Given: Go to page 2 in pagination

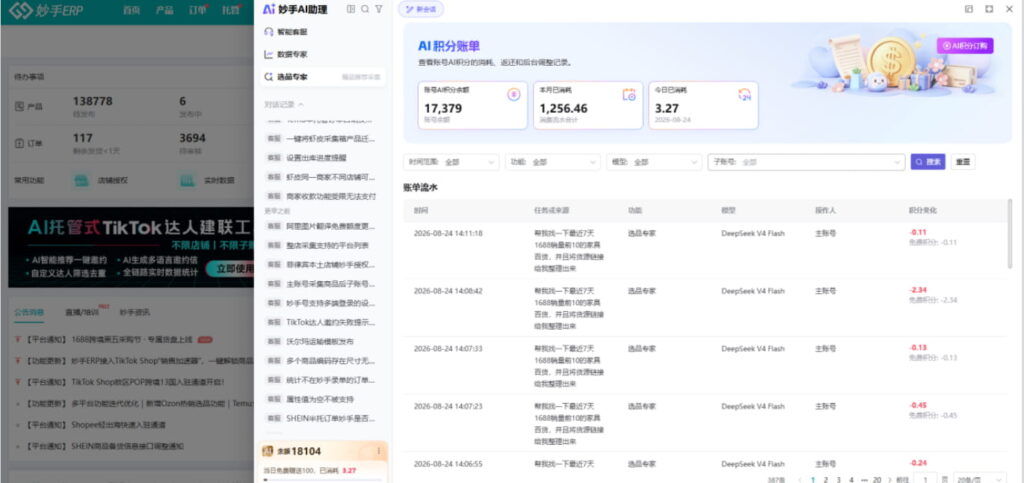Looking at the screenshot, I should coord(825,480).
